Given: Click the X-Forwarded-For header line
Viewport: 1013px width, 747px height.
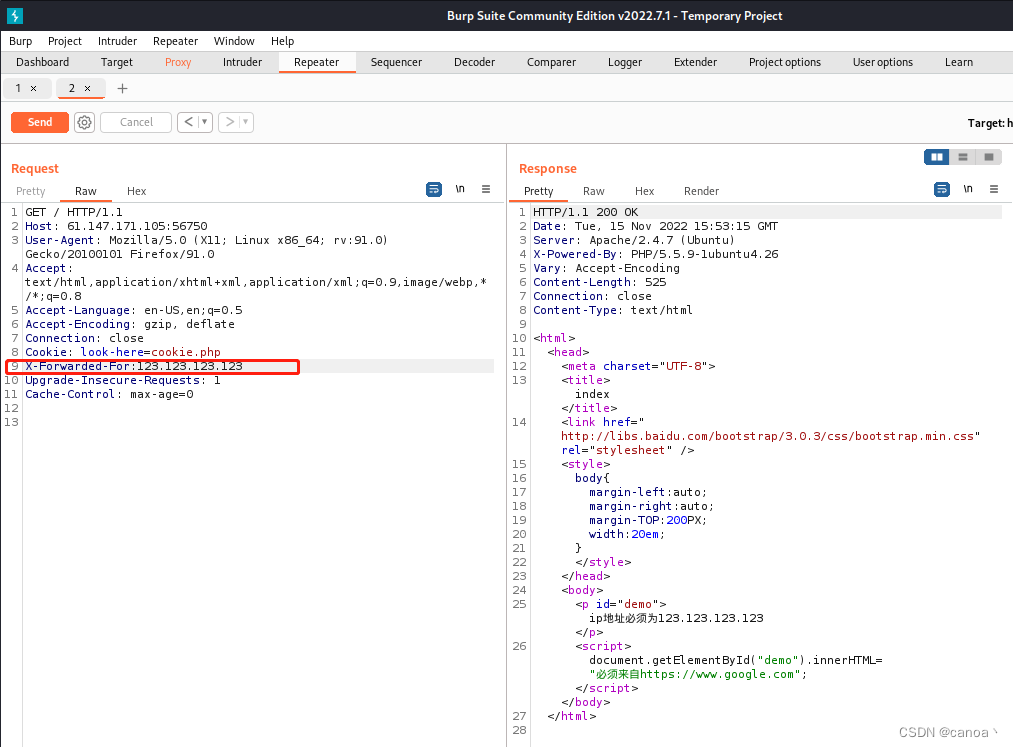Looking at the screenshot, I should coord(134,366).
